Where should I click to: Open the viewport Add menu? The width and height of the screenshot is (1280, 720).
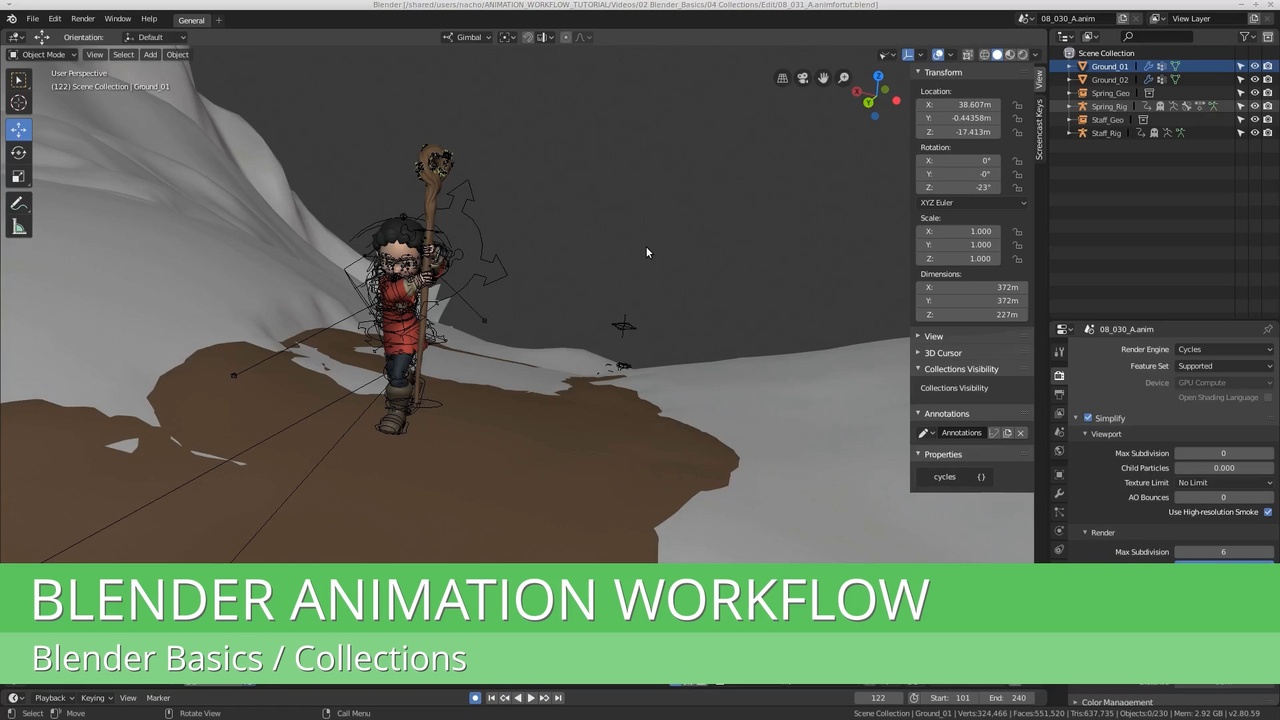tap(150, 55)
